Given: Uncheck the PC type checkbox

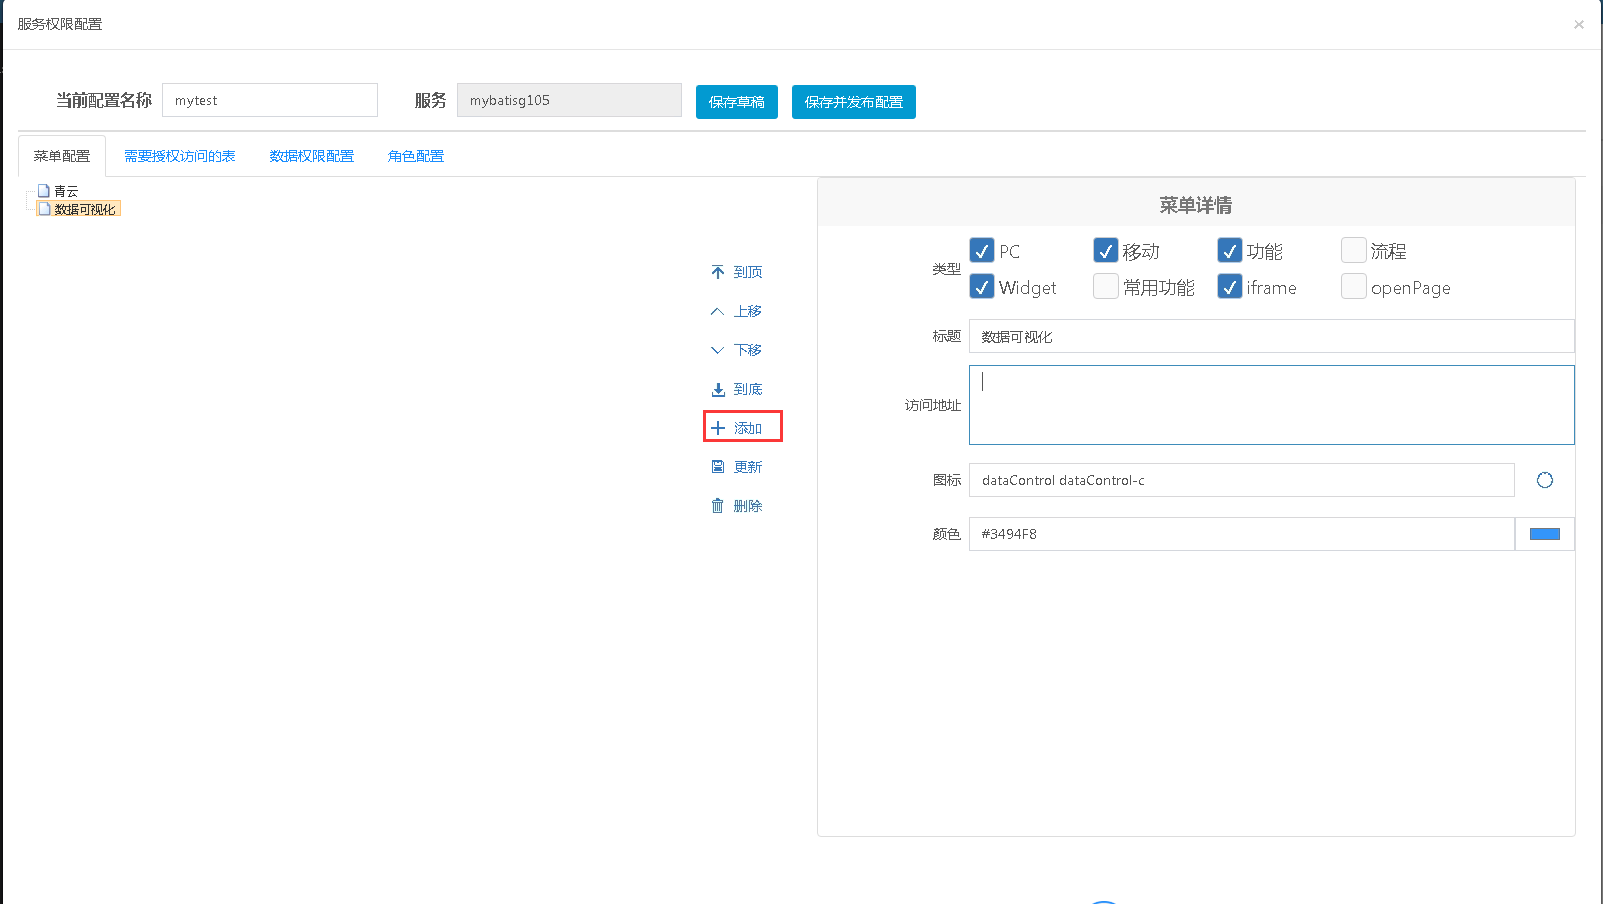Looking at the screenshot, I should coord(982,250).
